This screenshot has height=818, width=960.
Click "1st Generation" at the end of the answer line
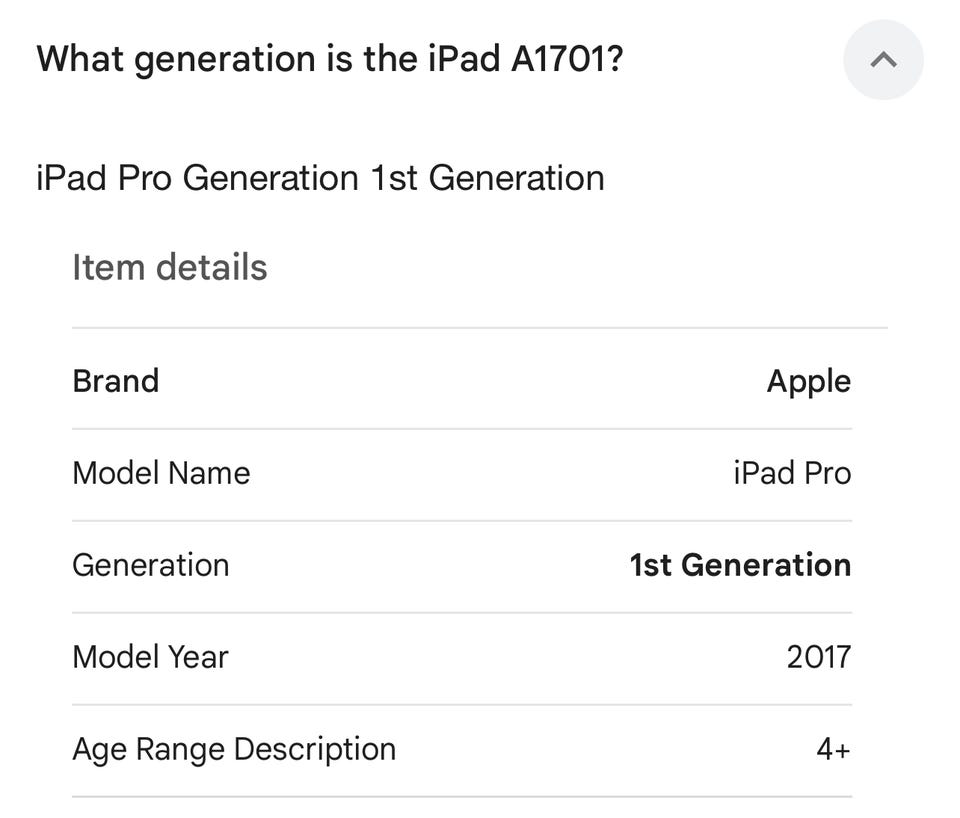[487, 178]
